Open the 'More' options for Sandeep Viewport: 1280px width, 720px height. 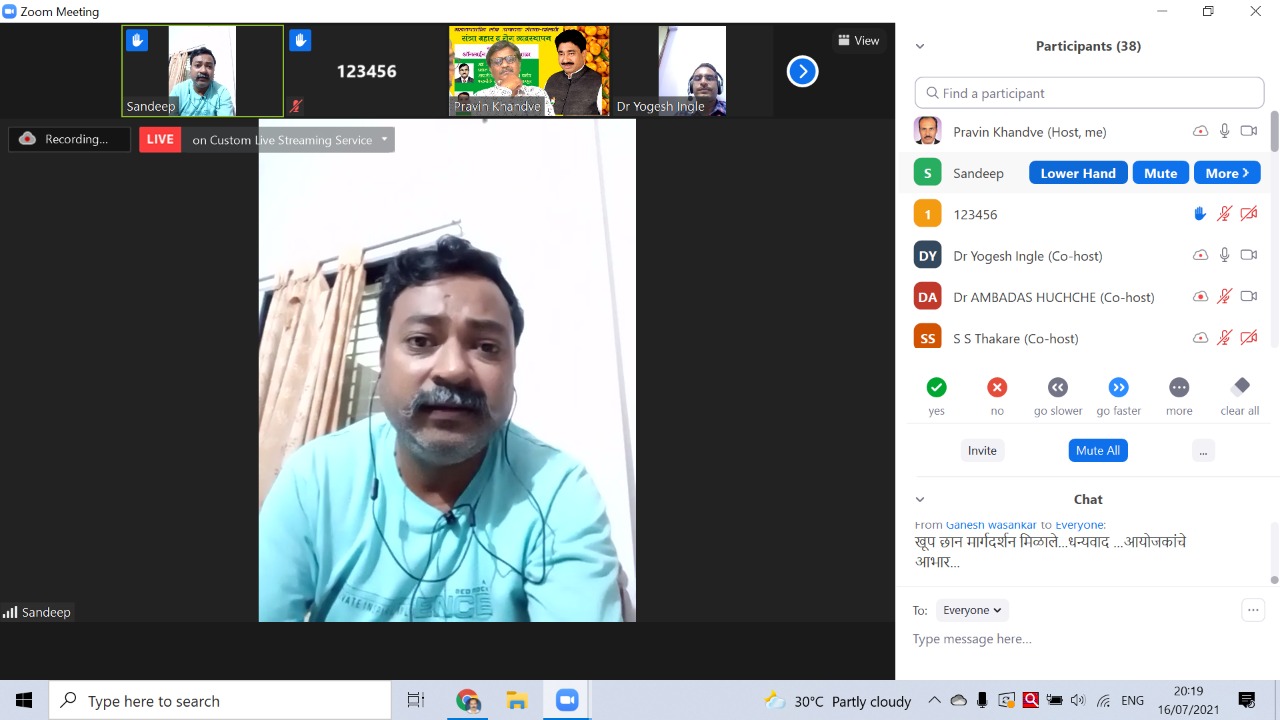coord(1226,173)
